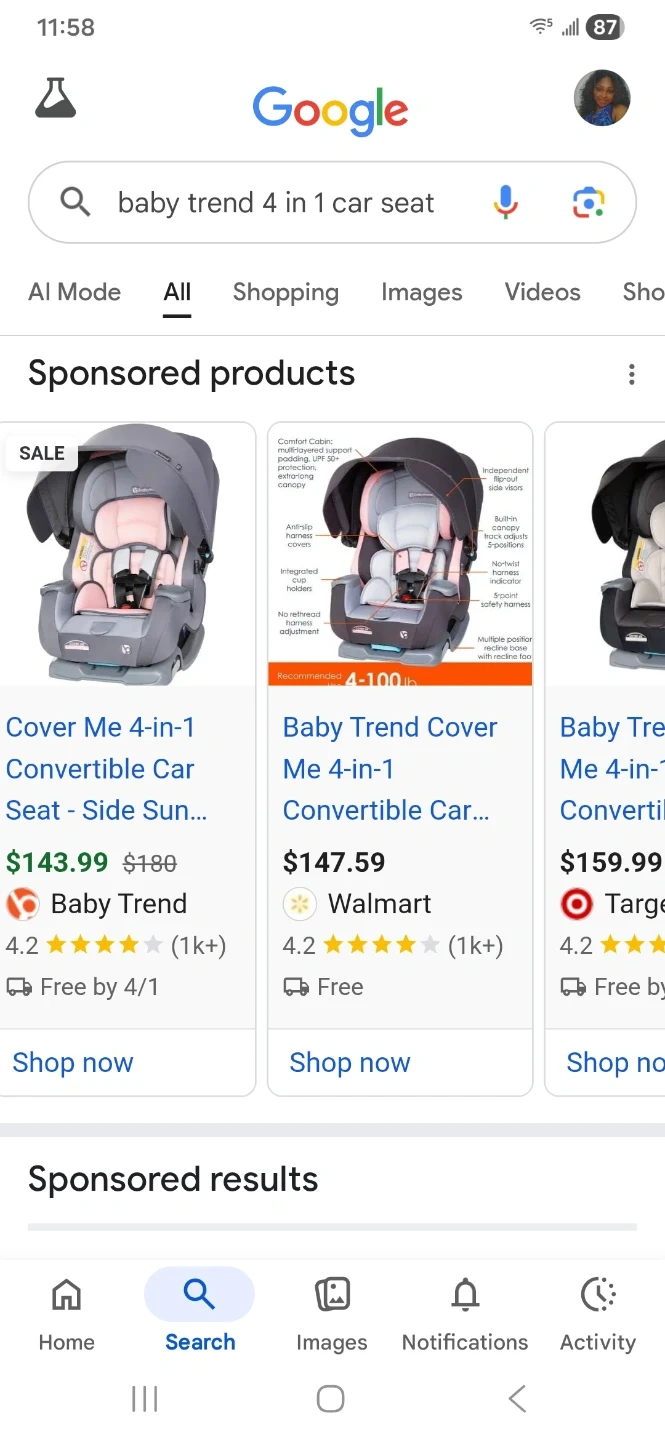Select the Videos results tab

[542, 292]
